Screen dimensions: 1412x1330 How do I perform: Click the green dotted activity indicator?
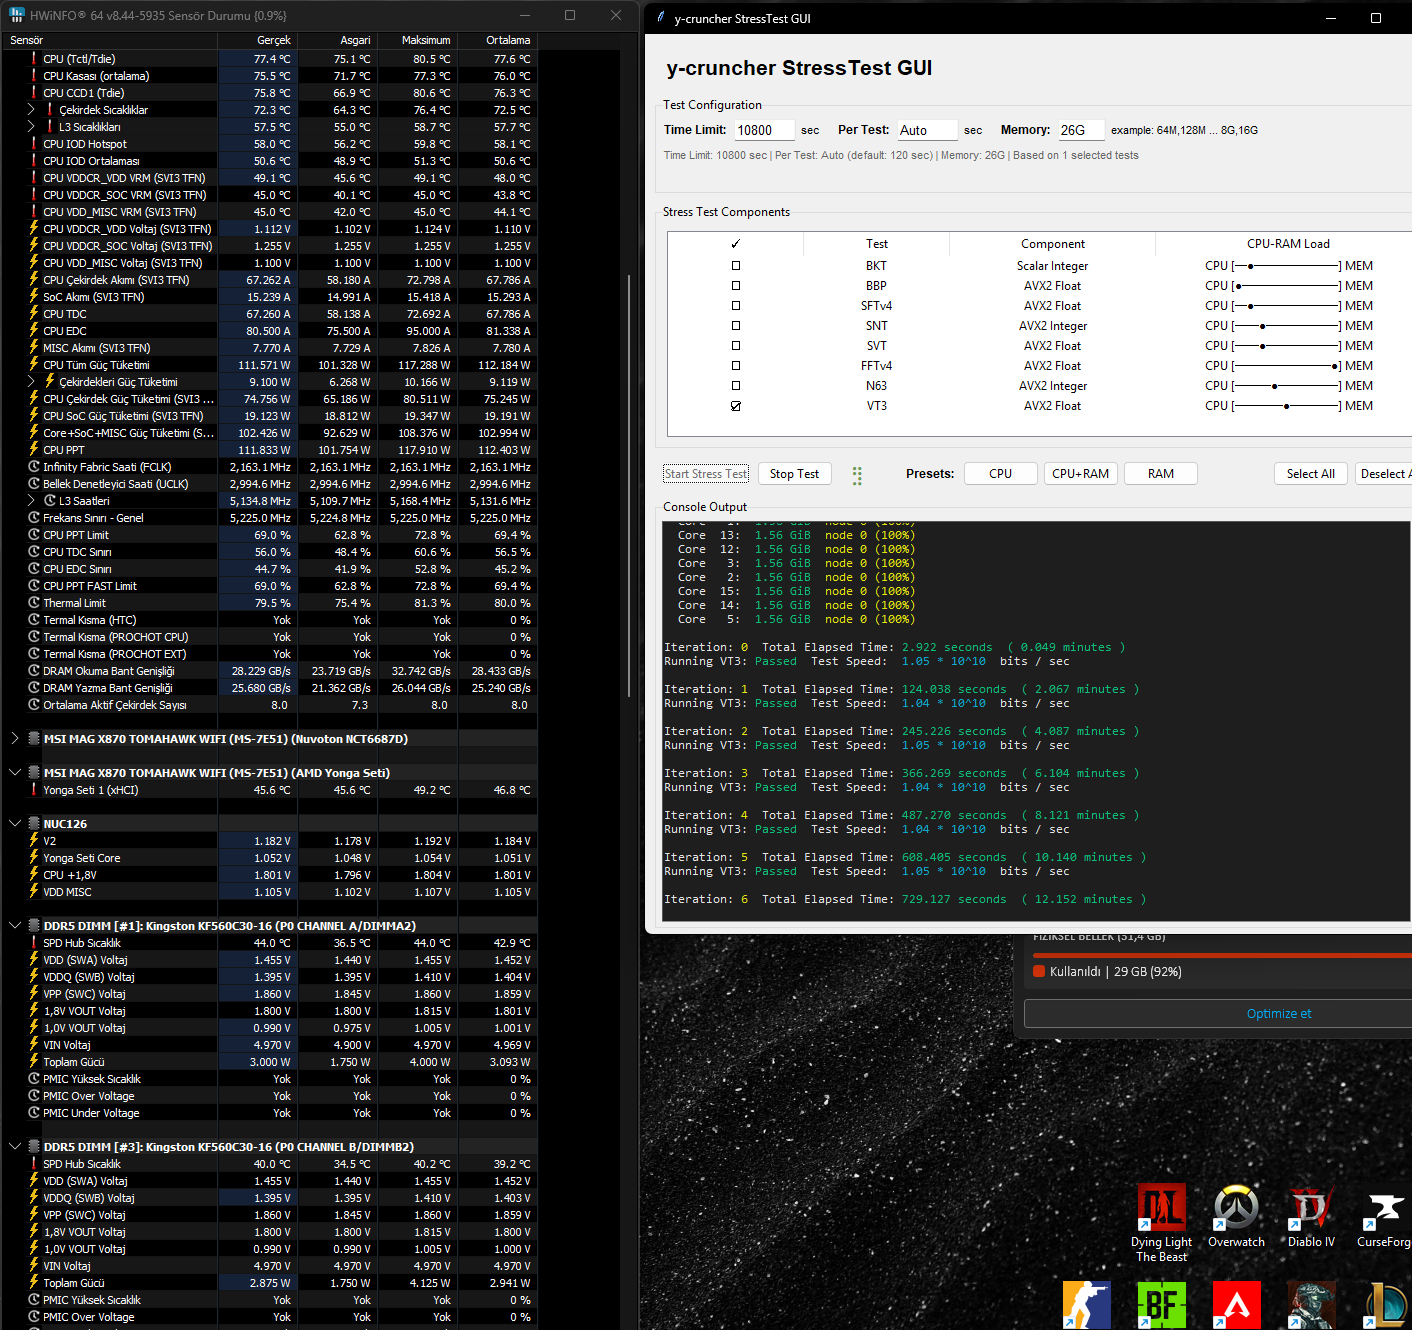(857, 476)
